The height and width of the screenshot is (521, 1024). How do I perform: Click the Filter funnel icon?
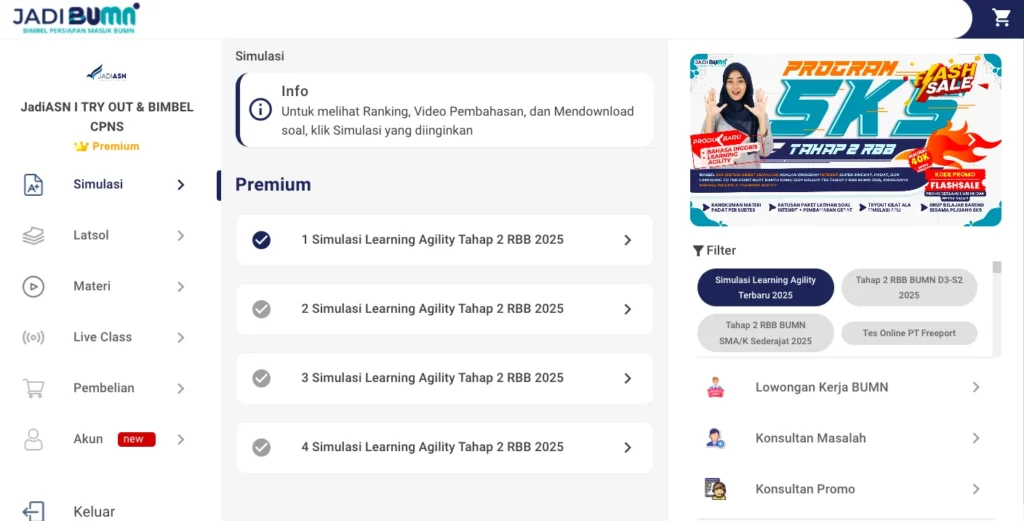[x=698, y=251]
